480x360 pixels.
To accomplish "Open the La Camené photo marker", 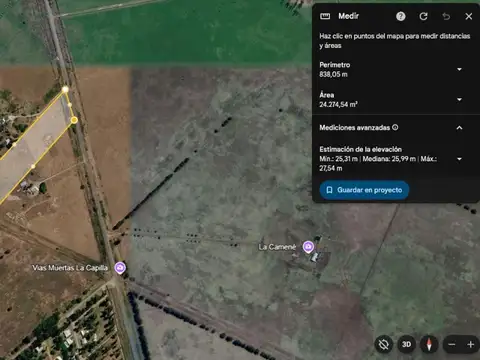I will 308,247.
